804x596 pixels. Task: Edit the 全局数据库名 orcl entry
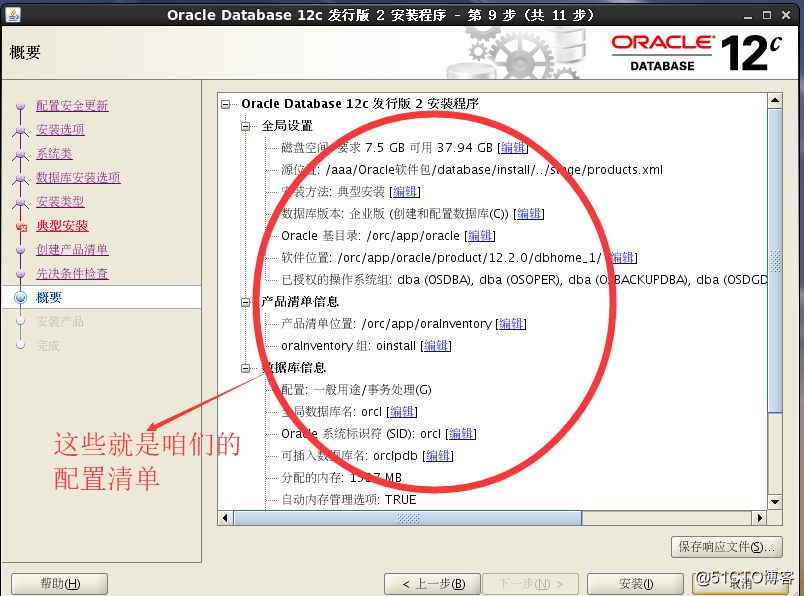[402, 412]
